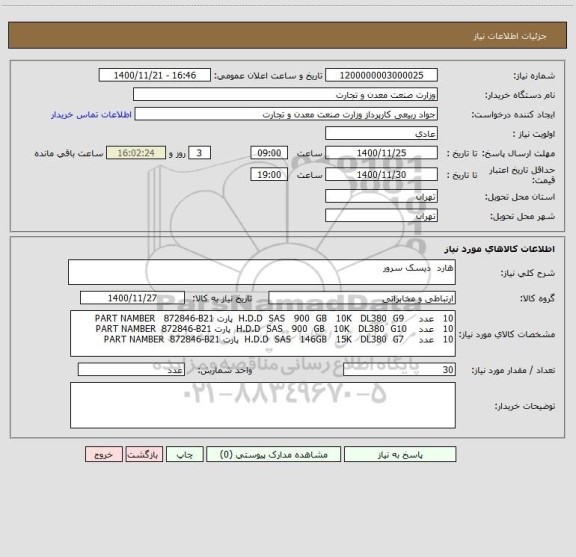Click general description field هارد دیسک سرور
576x557 pixels.
click(x=262, y=272)
